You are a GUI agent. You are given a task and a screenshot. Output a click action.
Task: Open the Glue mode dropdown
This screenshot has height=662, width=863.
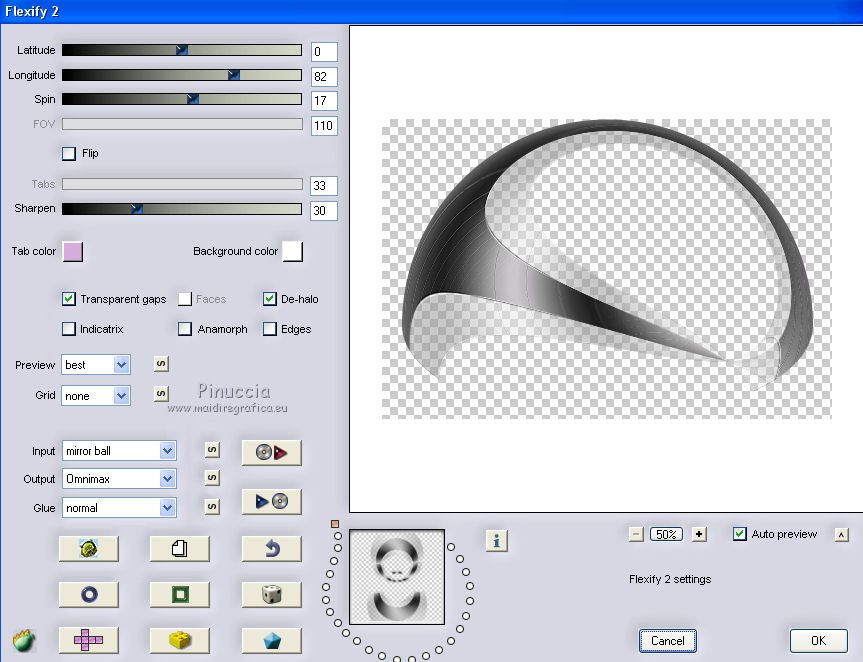[x=119, y=507]
